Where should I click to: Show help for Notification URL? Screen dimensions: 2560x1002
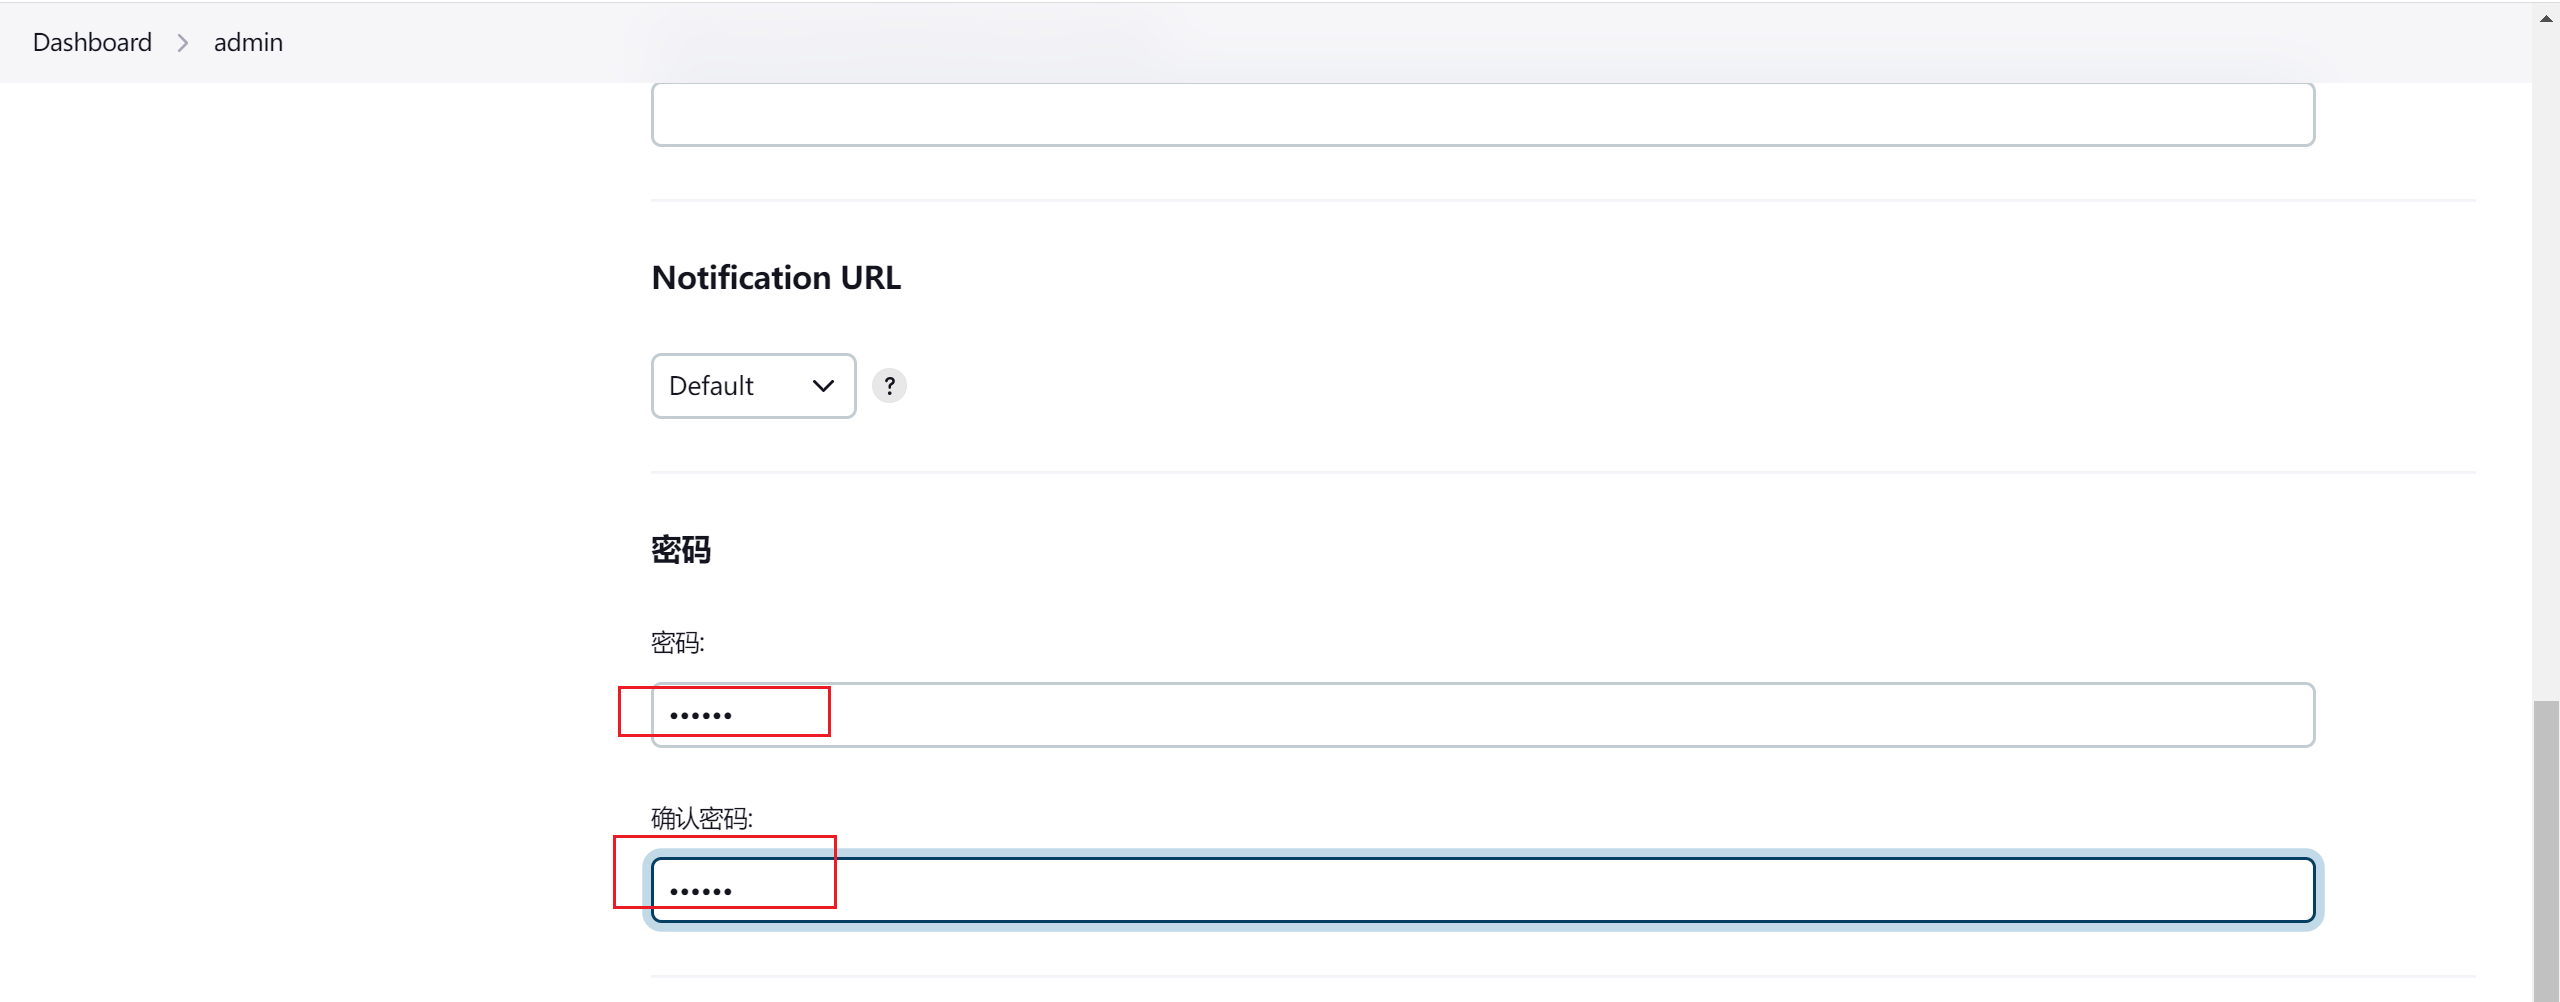click(889, 385)
